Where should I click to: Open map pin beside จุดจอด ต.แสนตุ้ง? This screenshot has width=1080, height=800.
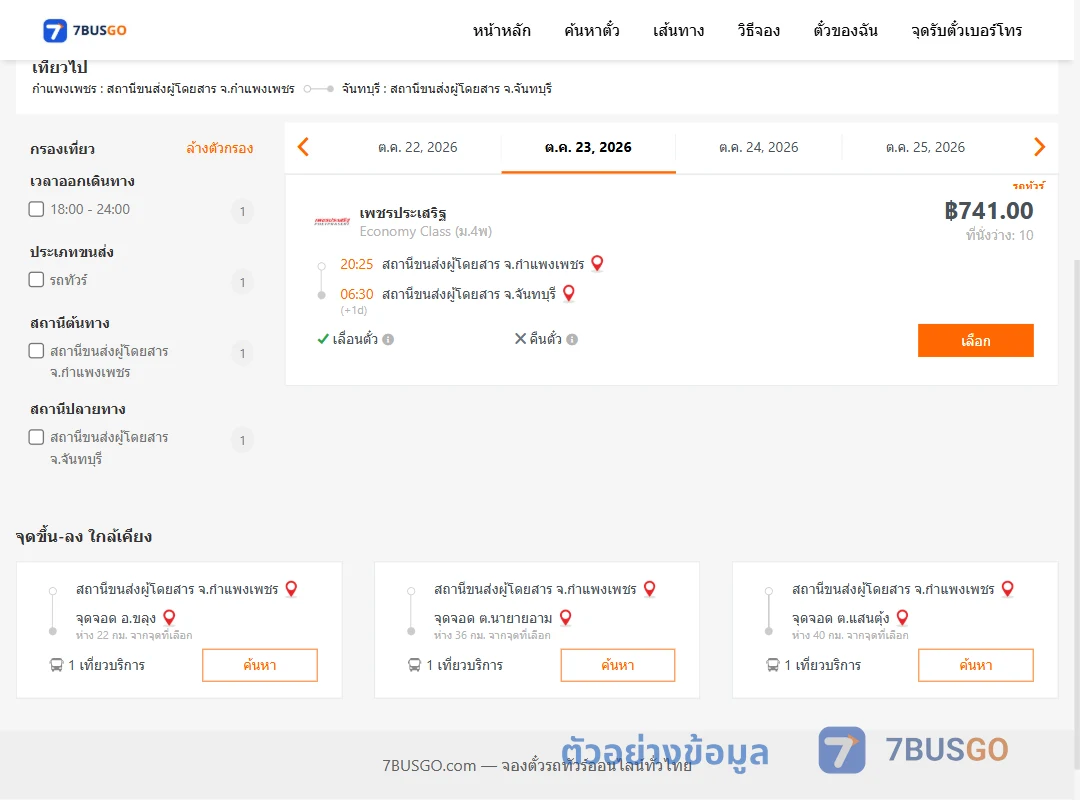point(902,618)
